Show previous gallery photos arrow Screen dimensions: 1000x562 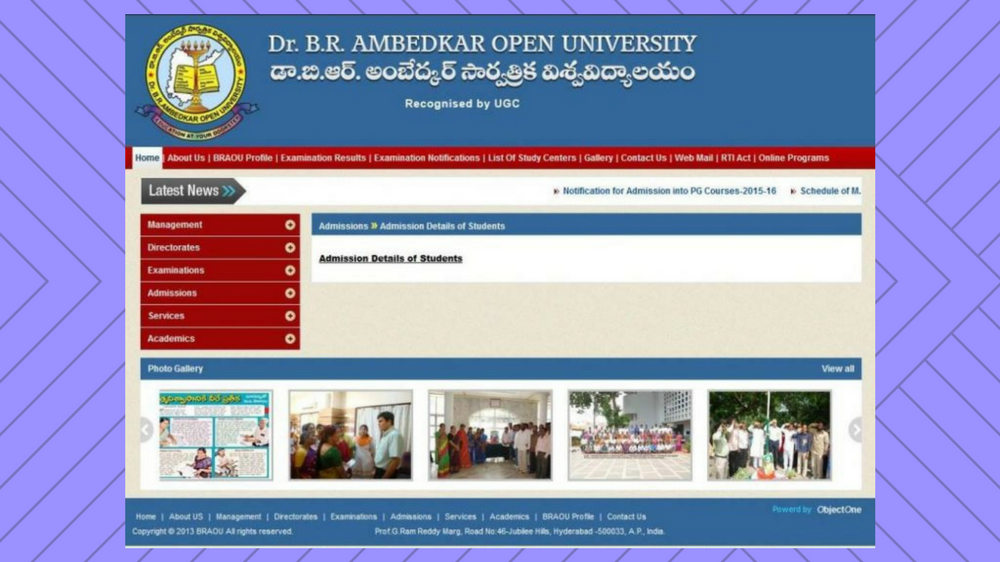(x=147, y=430)
